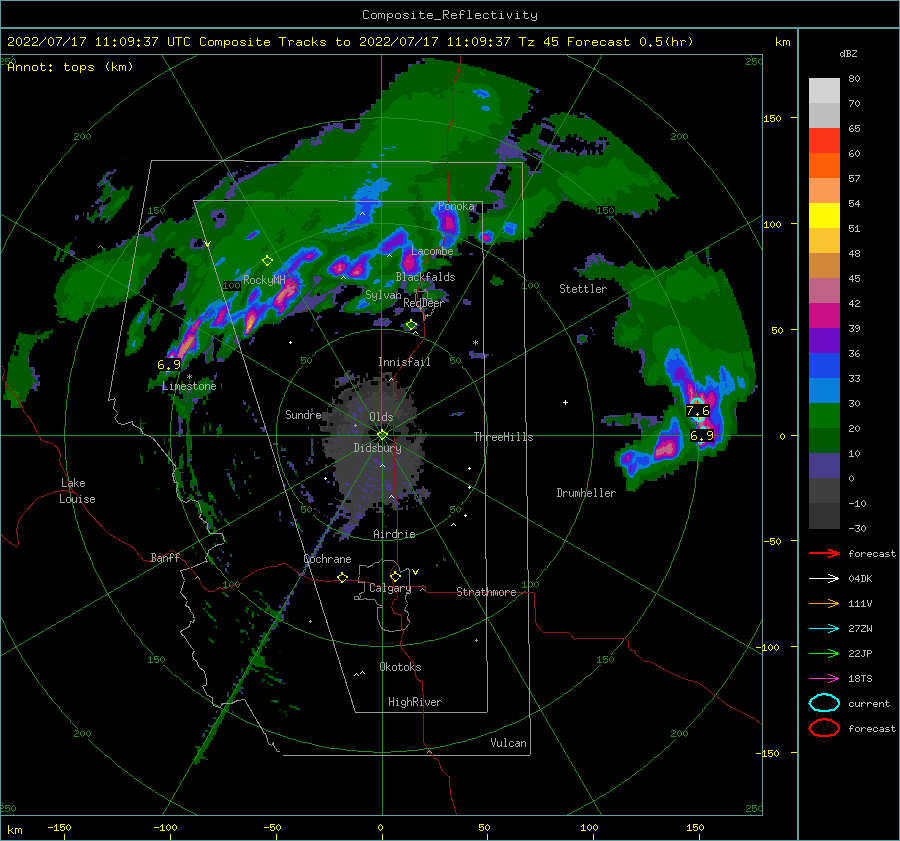Click the Drumheller city label

click(x=586, y=493)
